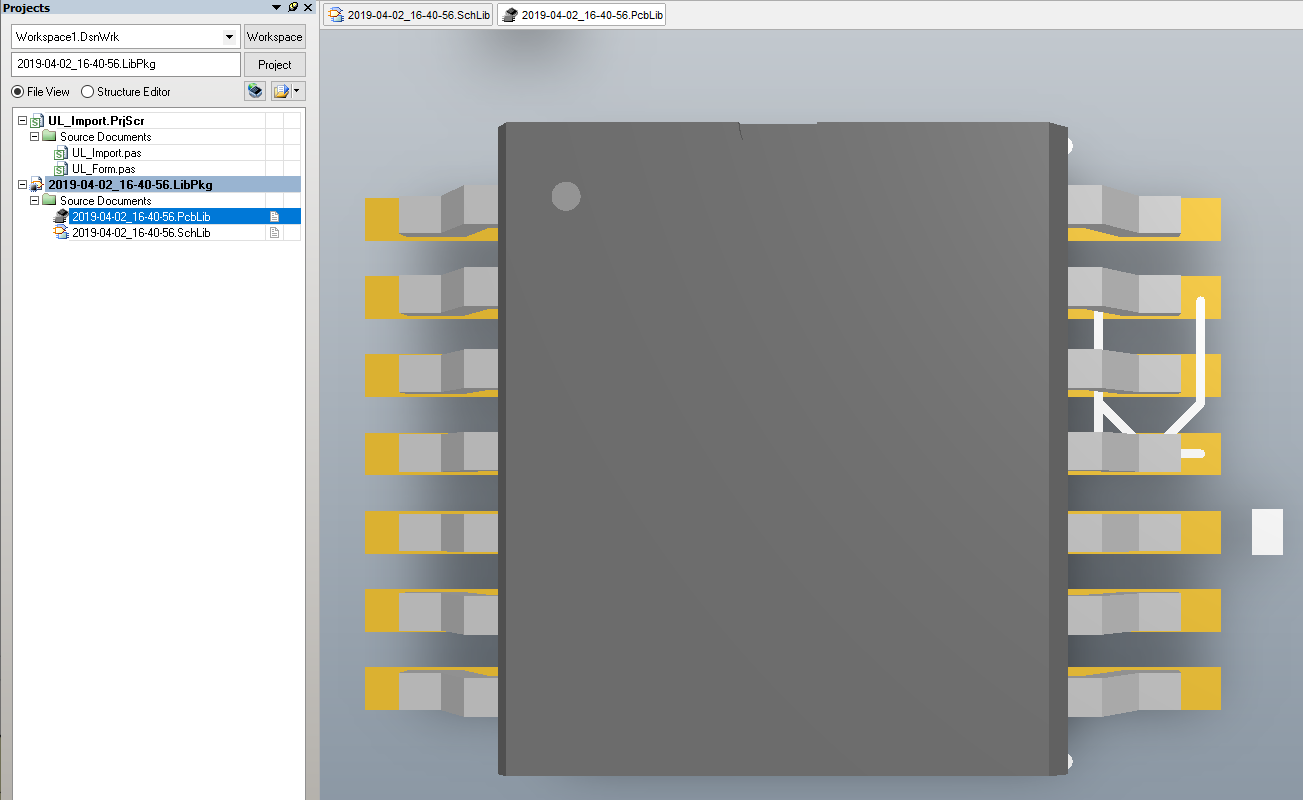Screen dimensions: 1303x800
Task: Click the document state page icon beside SchLib entry
Action: [x=274, y=232]
